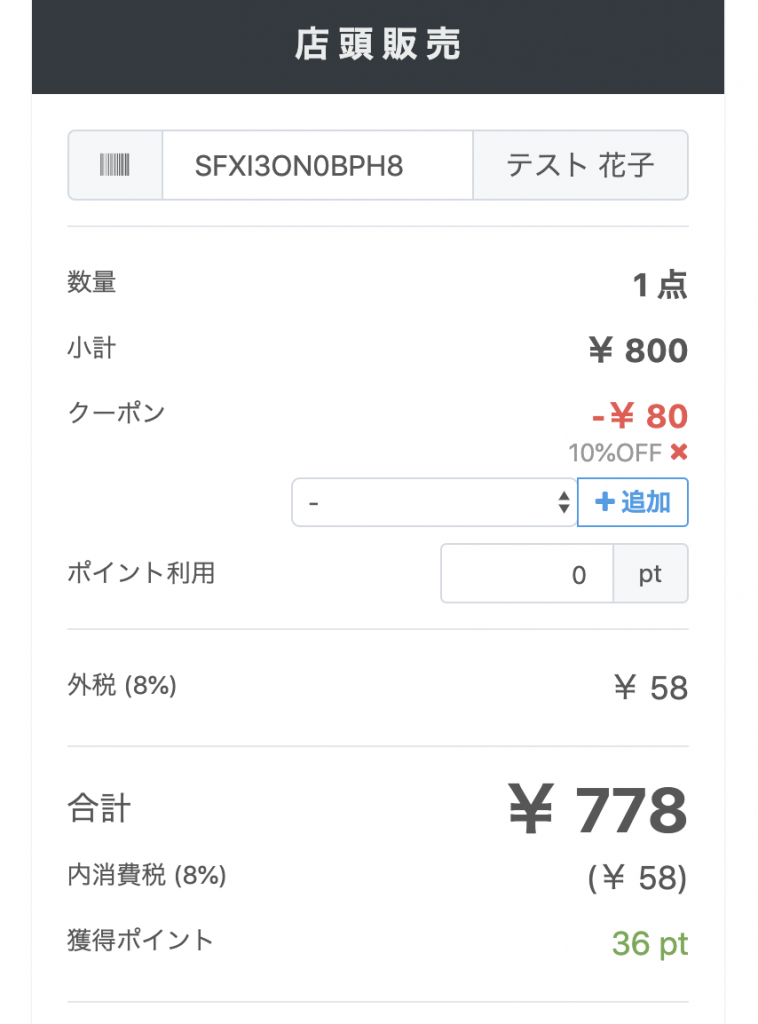This screenshot has height=1024, width=758.
Task: Click the customer name テスト 花子
Action: click(x=580, y=165)
